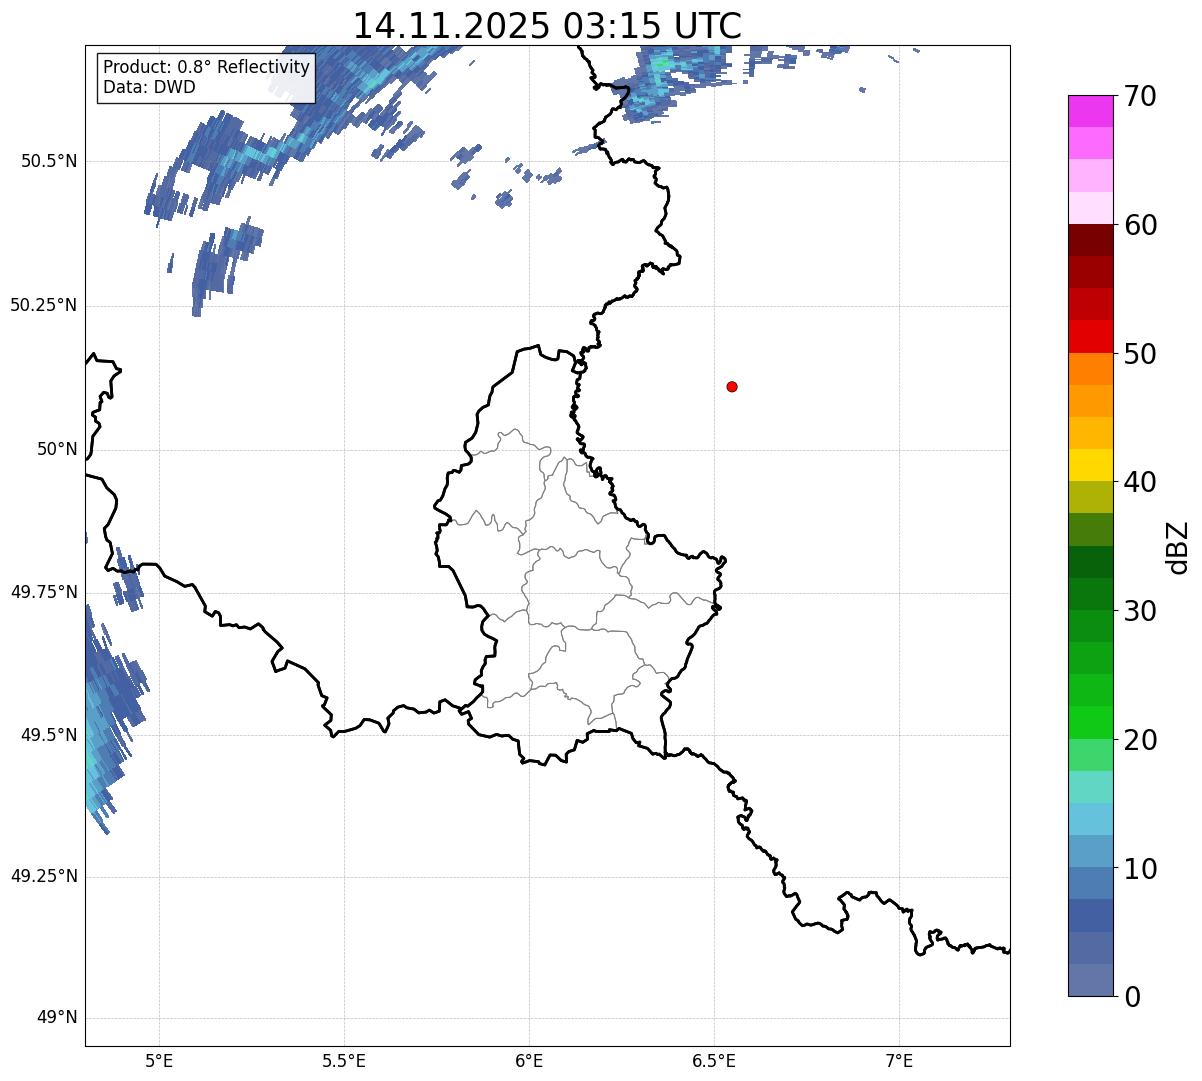Select the bright green 20 dBZ color band
The height and width of the screenshot is (1081, 1202).
coord(1090,722)
